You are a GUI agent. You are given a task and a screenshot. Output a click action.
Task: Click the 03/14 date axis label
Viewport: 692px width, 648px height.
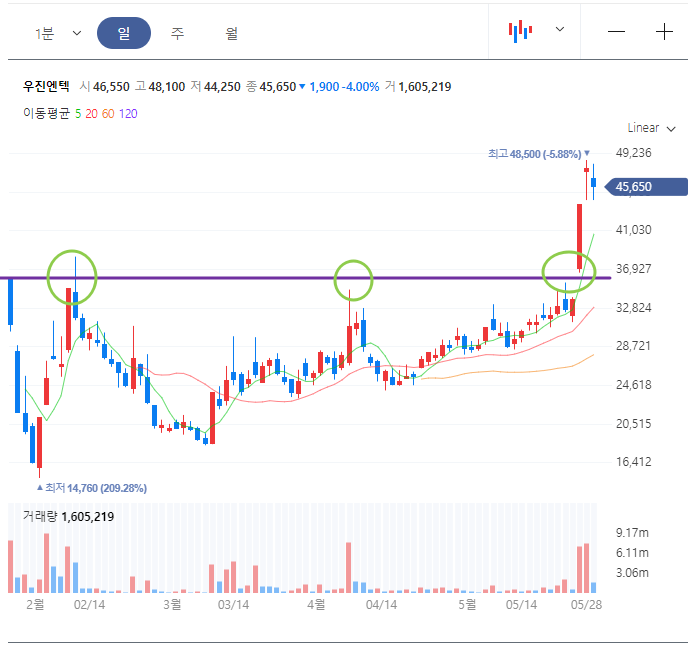[x=233, y=604]
